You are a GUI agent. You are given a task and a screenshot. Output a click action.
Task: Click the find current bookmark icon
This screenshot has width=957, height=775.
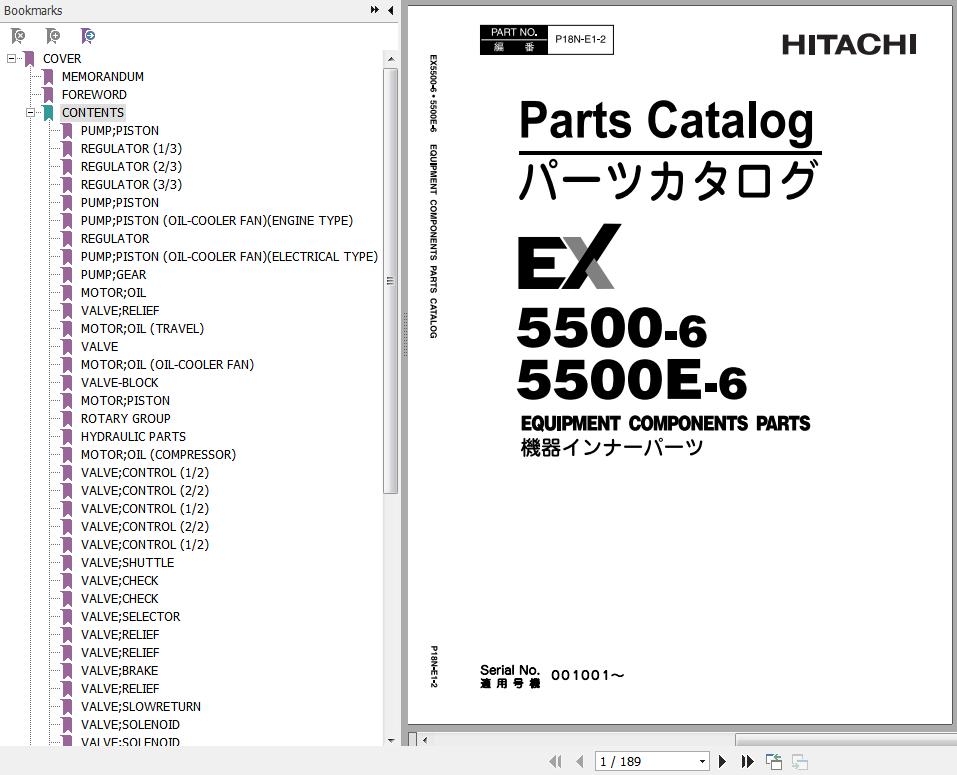click(88, 36)
